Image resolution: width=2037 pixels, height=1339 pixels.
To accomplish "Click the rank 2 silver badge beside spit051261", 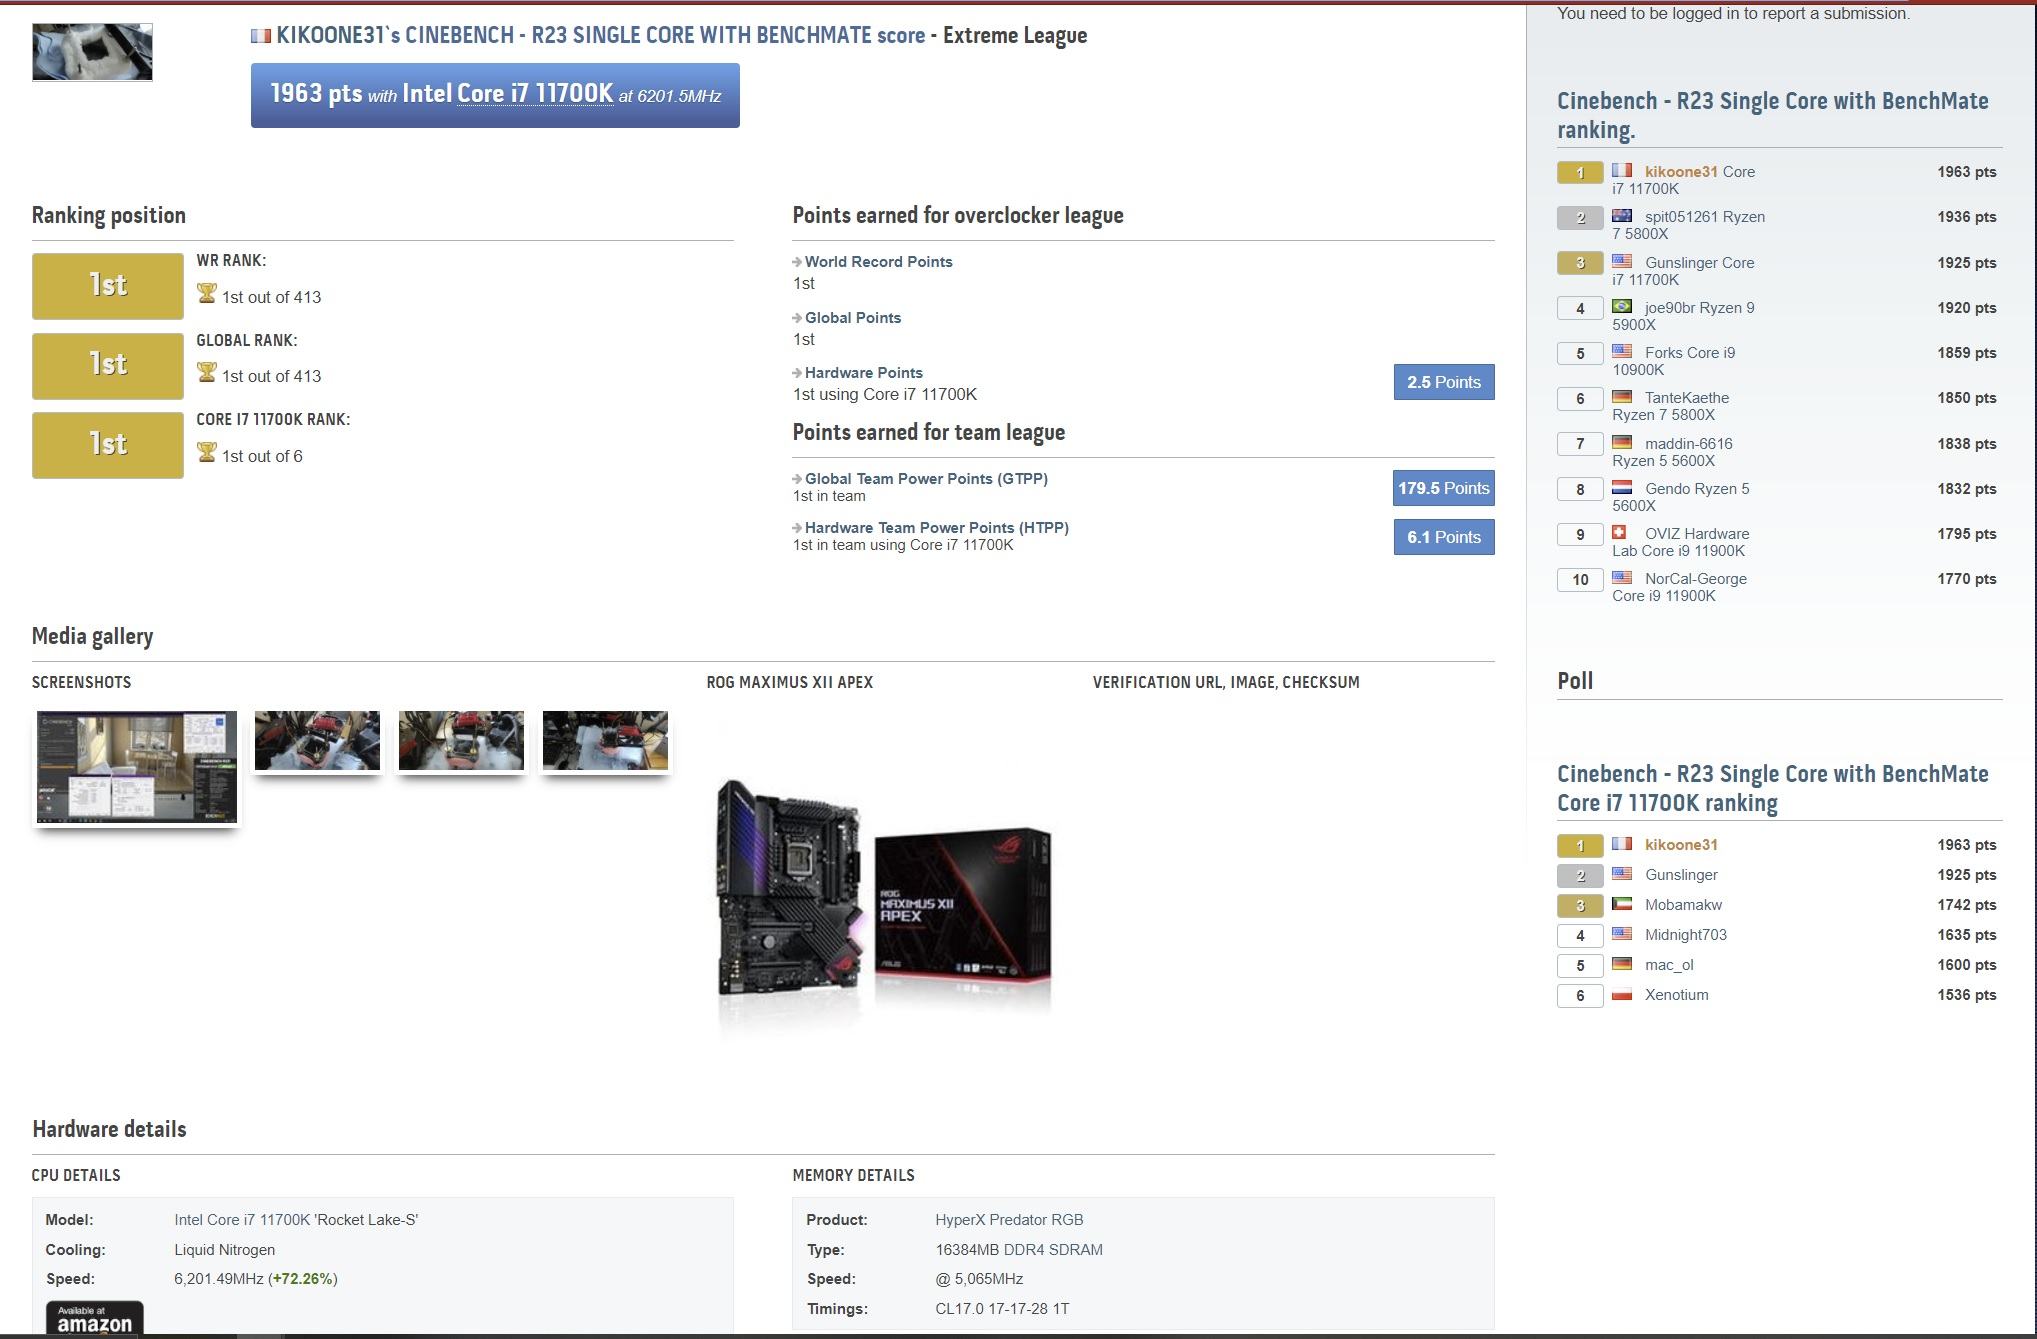I will click(x=1580, y=218).
